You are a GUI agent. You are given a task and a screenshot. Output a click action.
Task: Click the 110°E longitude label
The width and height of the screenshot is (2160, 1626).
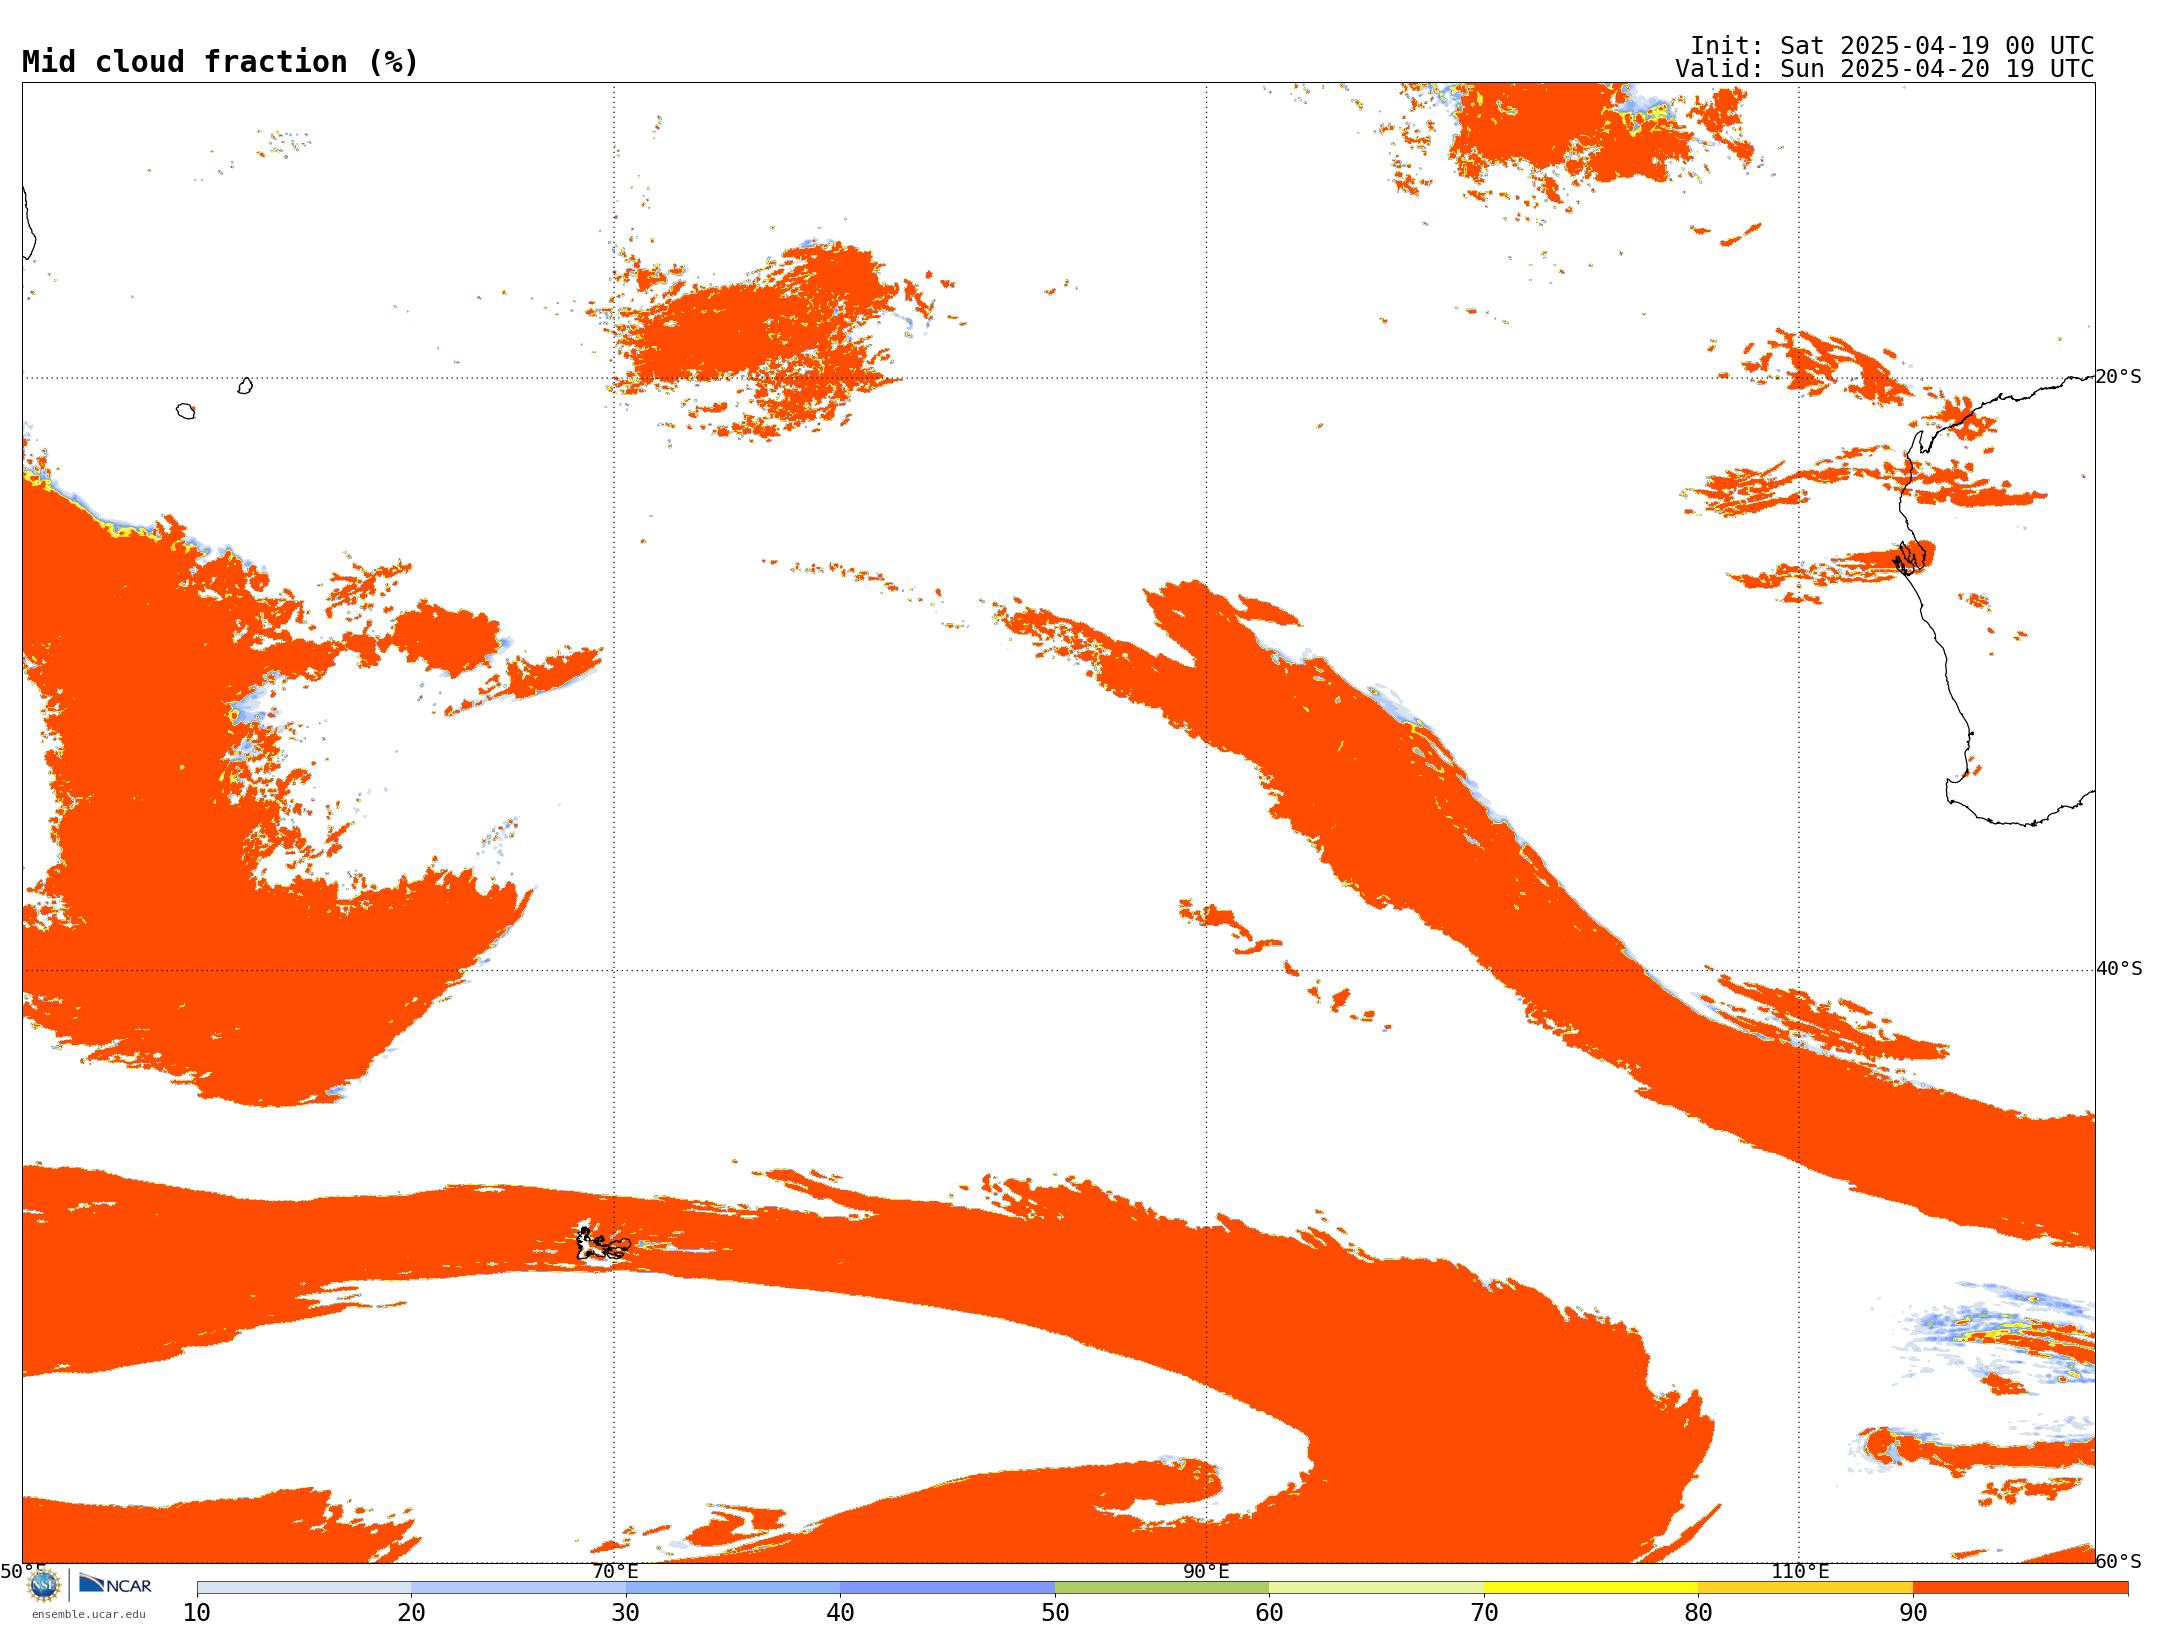point(1800,1572)
